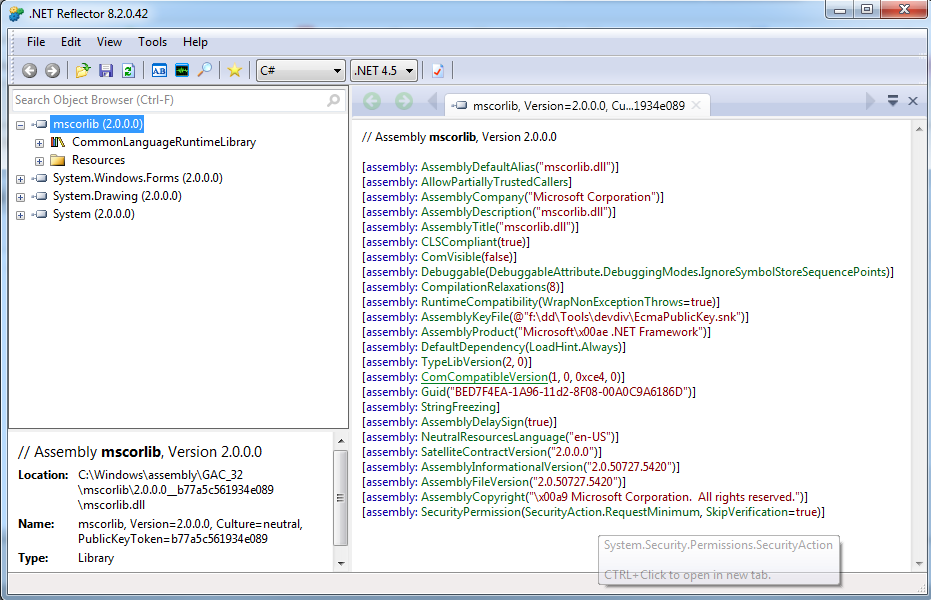Open the Tools menu

pos(153,42)
